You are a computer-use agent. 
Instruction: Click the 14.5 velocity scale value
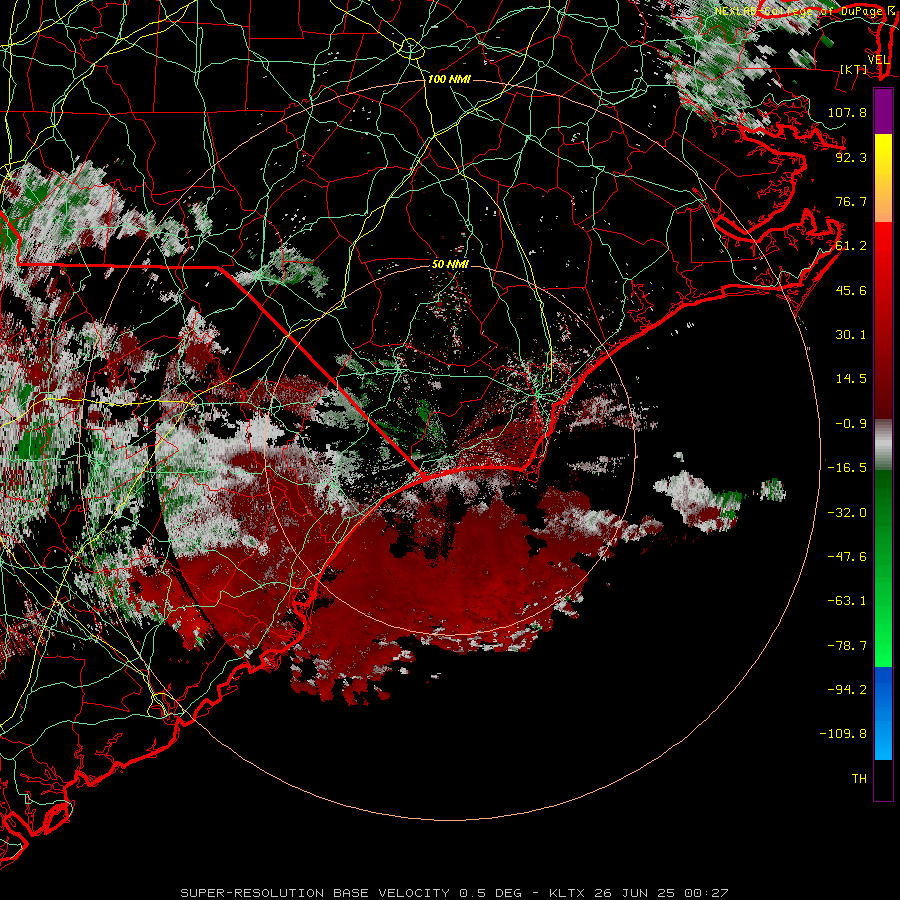point(851,379)
